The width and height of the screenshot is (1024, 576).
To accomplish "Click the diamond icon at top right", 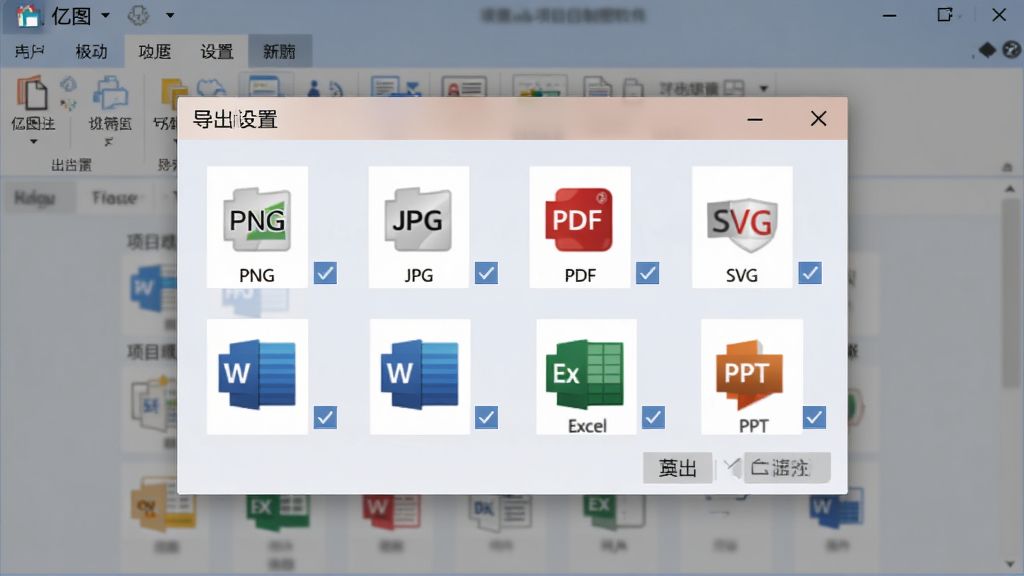I will tap(987, 50).
